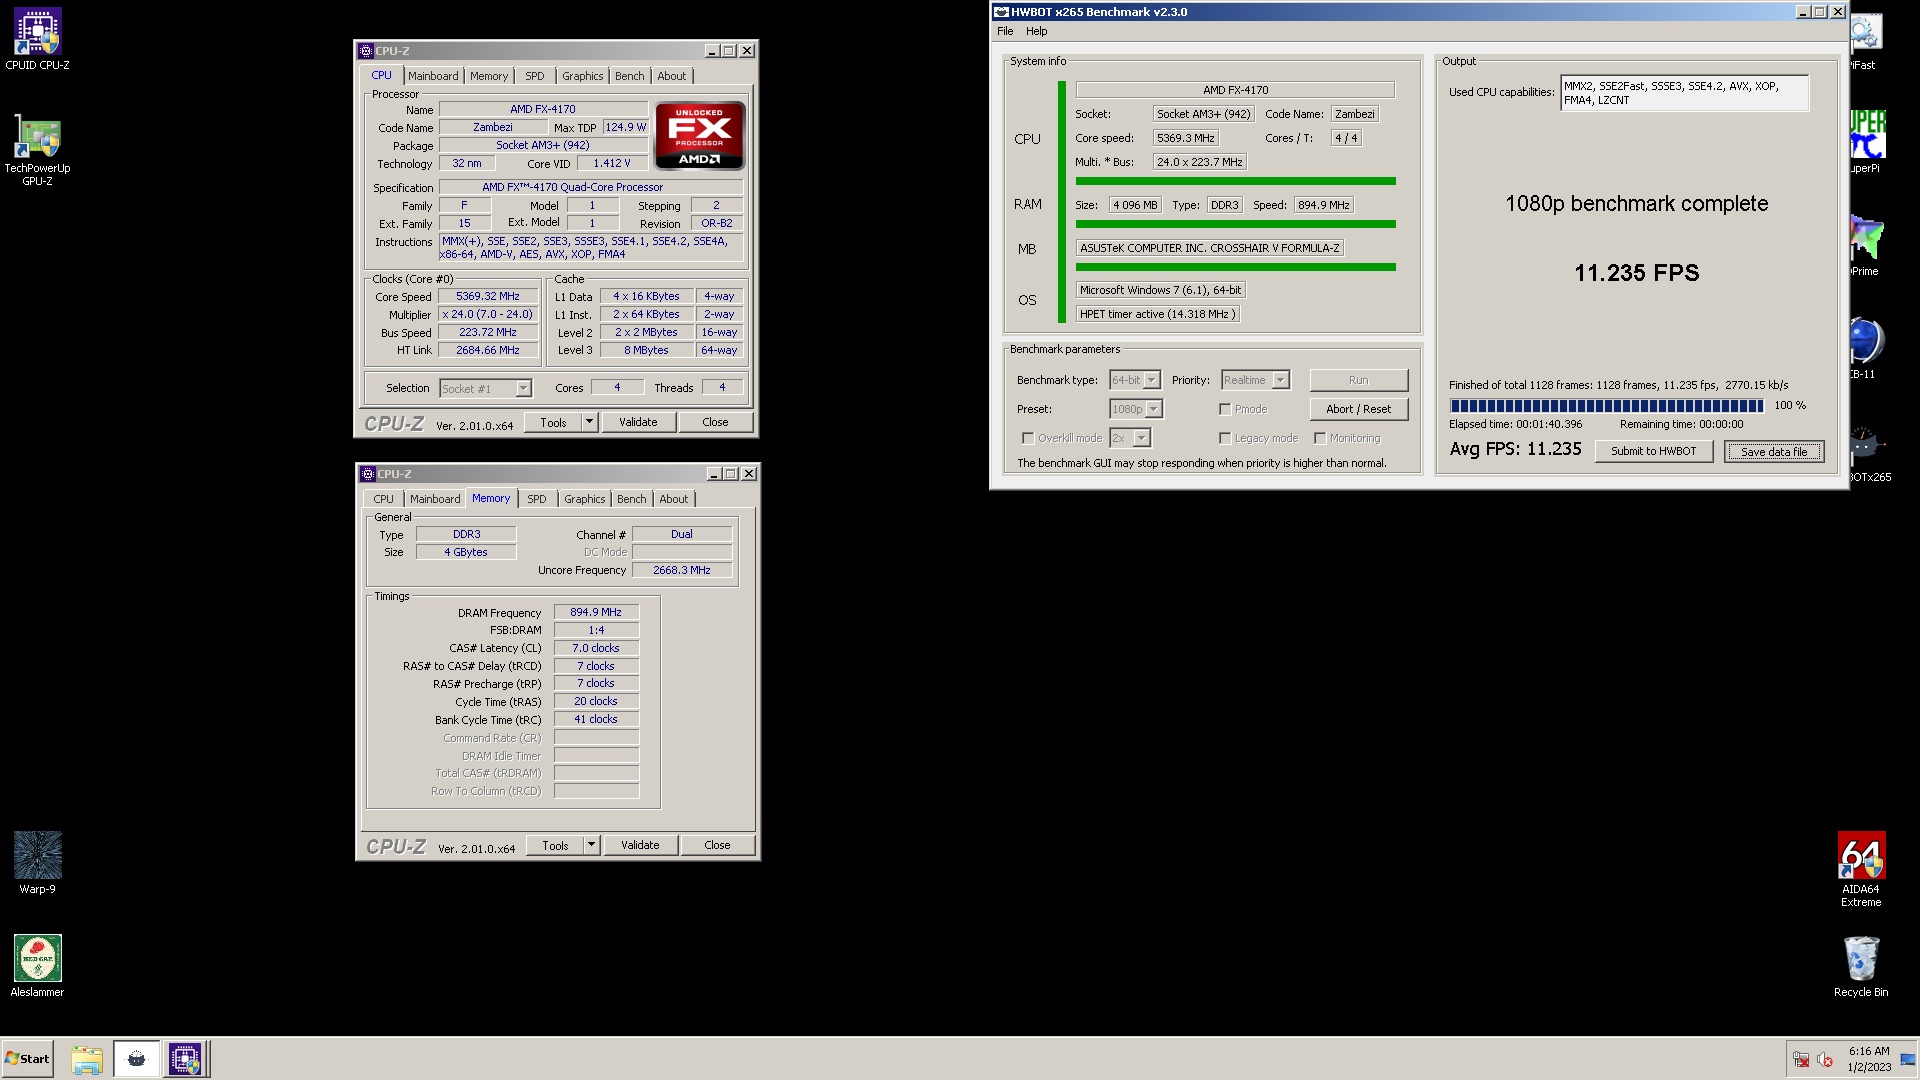Switch to About tab in the lower CPU-Z window
The height and width of the screenshot is (1080, 1920).
tap(673, 499)
